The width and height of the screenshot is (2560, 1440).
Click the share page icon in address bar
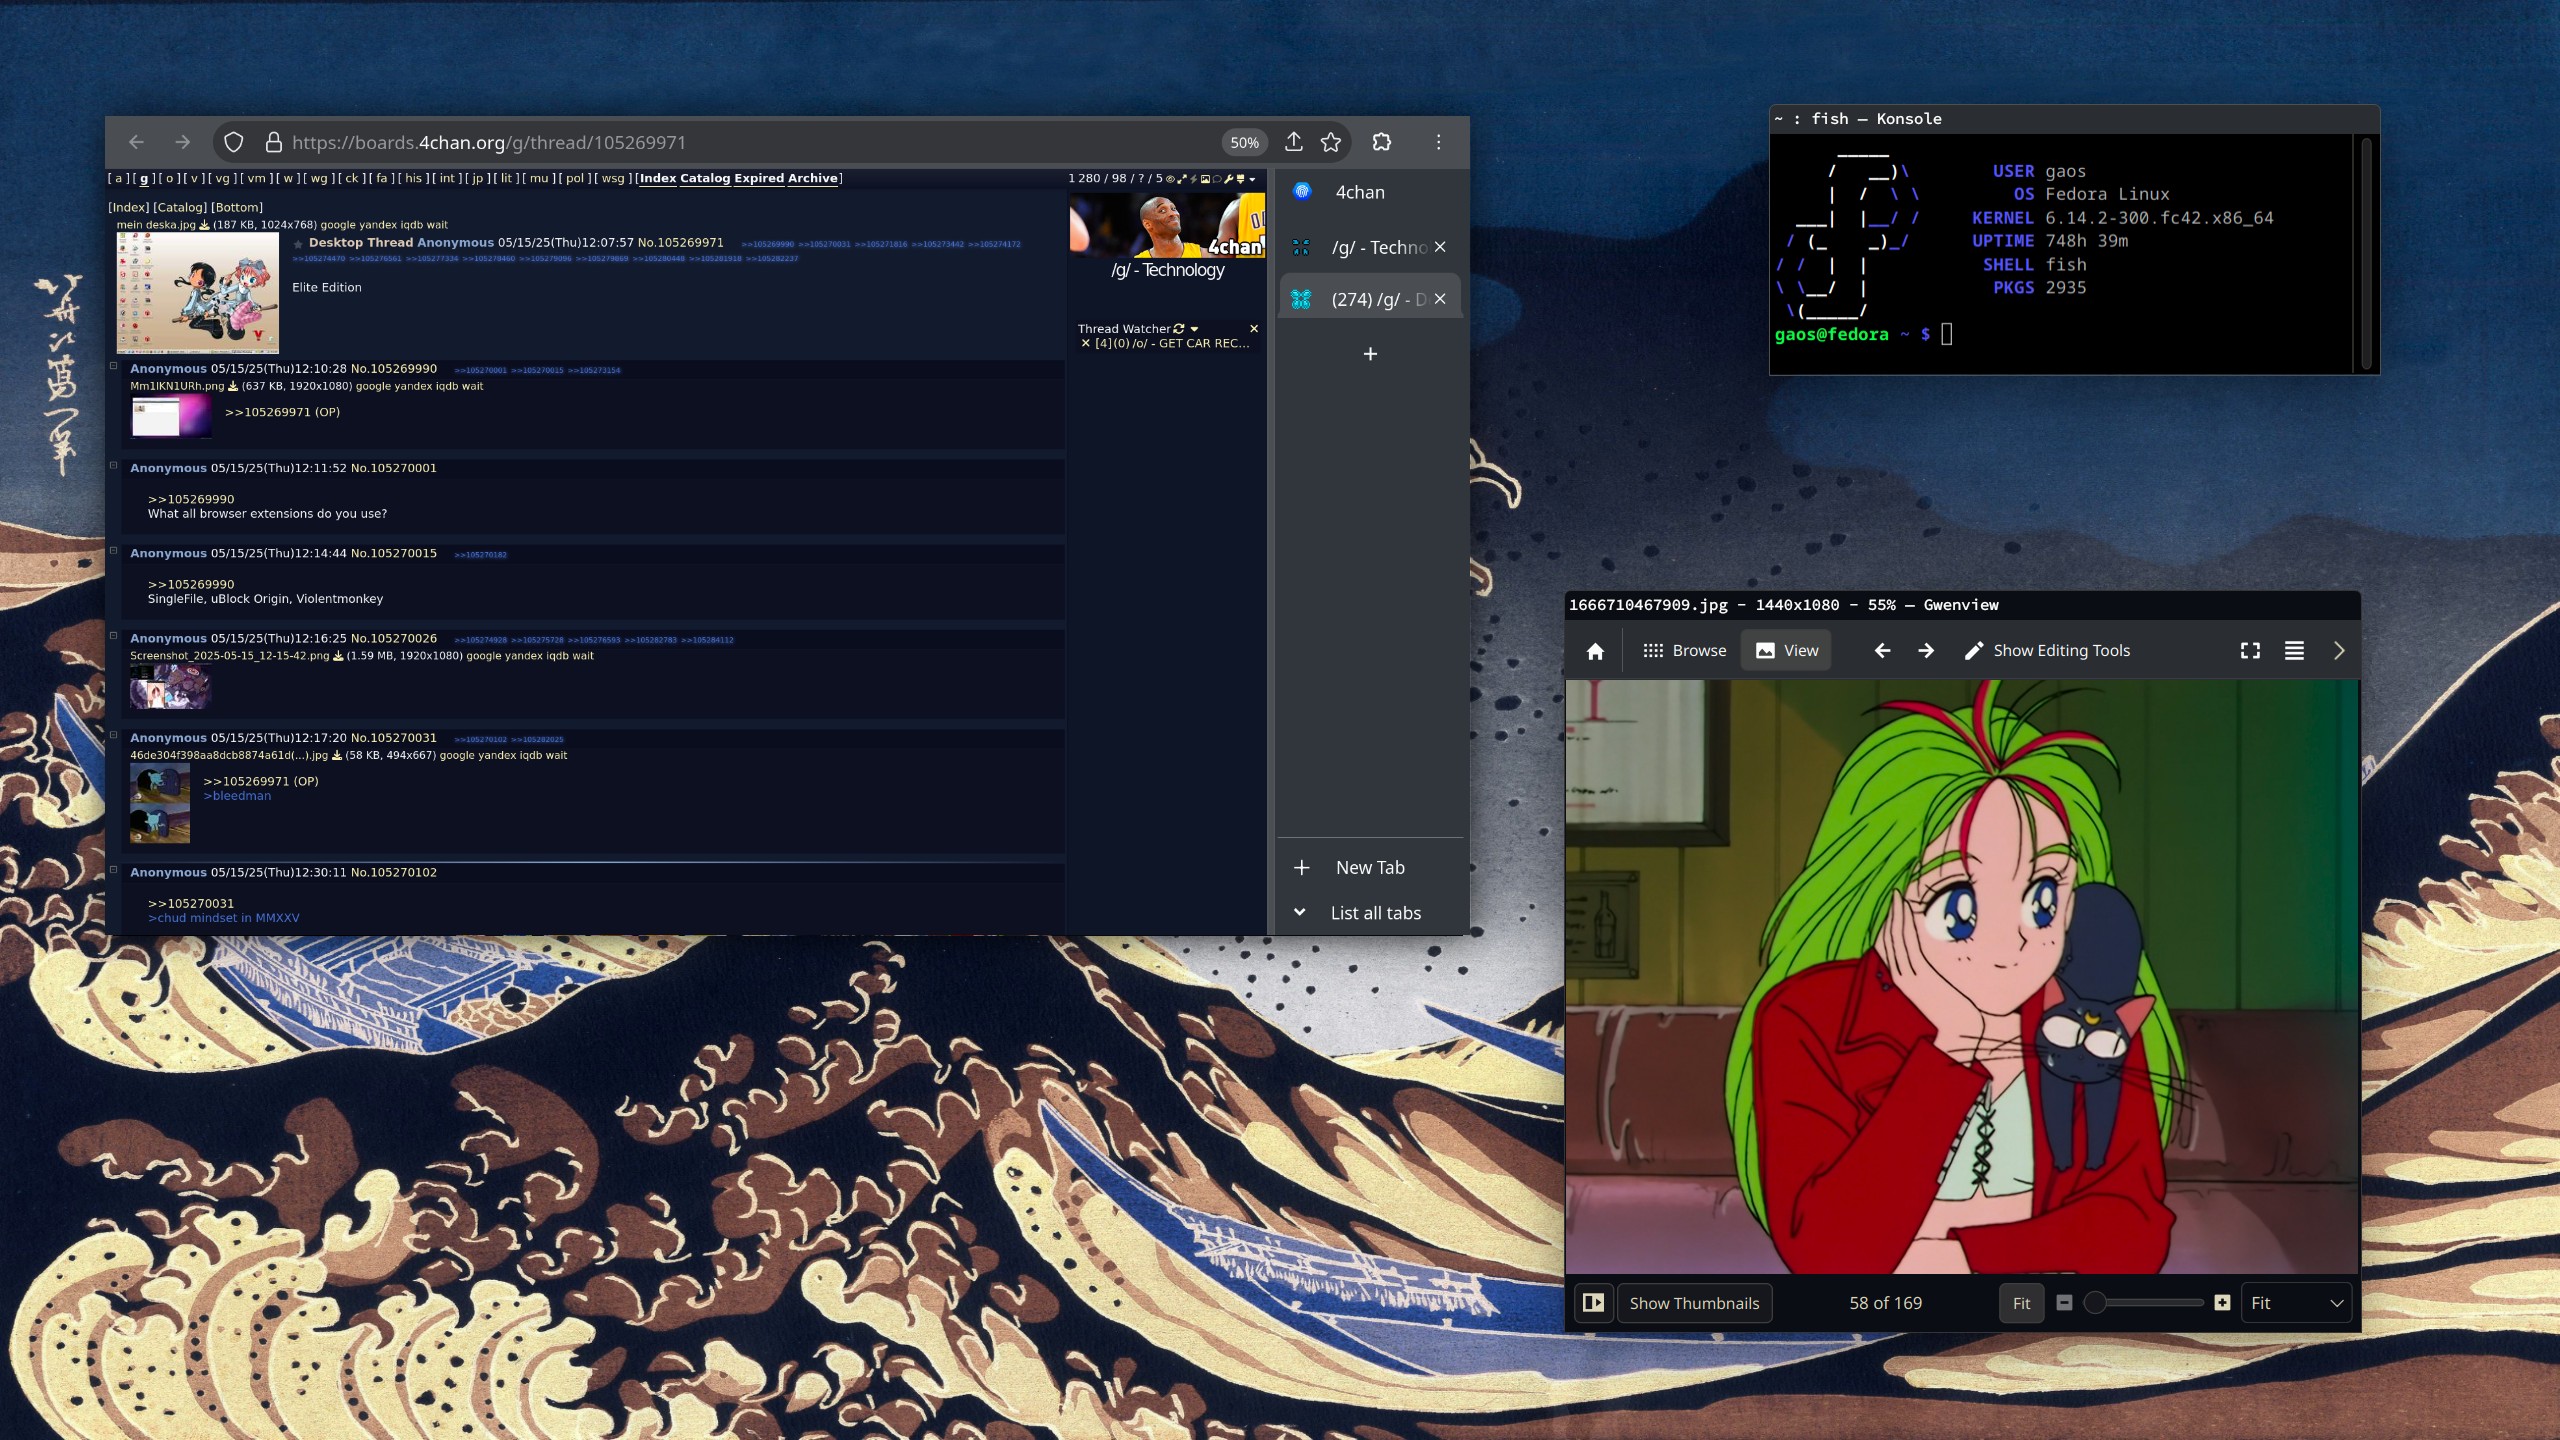(x=1294, y=142)
